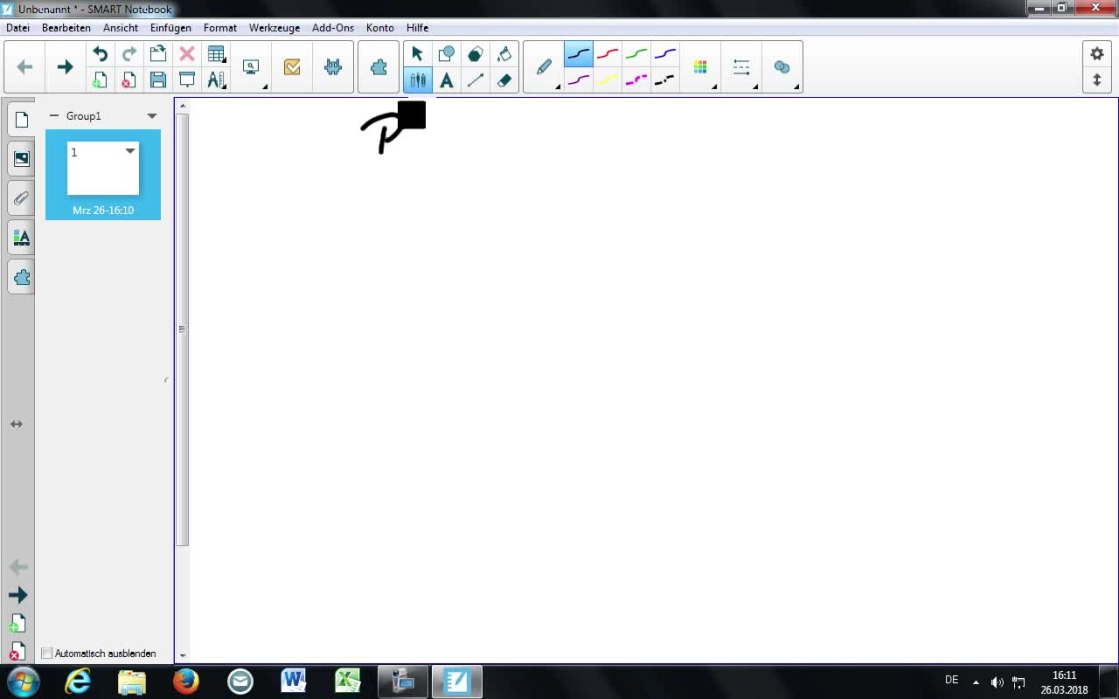Delete the current page from the top toolbar

point(129,80)
